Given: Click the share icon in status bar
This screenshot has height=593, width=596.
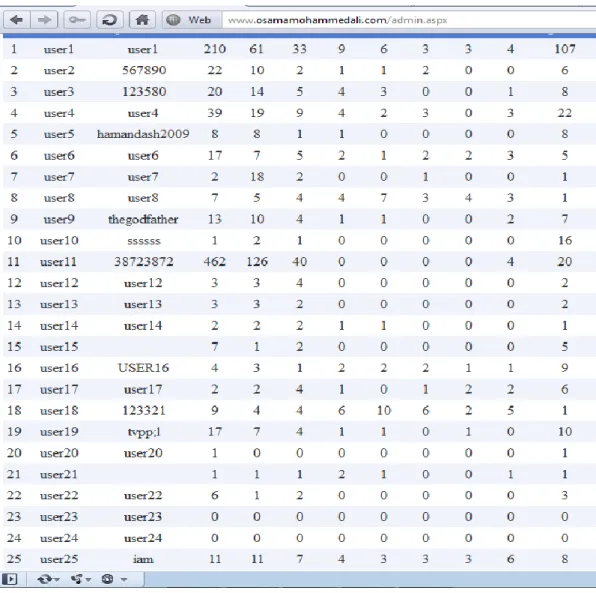Looking at the screenshot, I should click(76, 579).
